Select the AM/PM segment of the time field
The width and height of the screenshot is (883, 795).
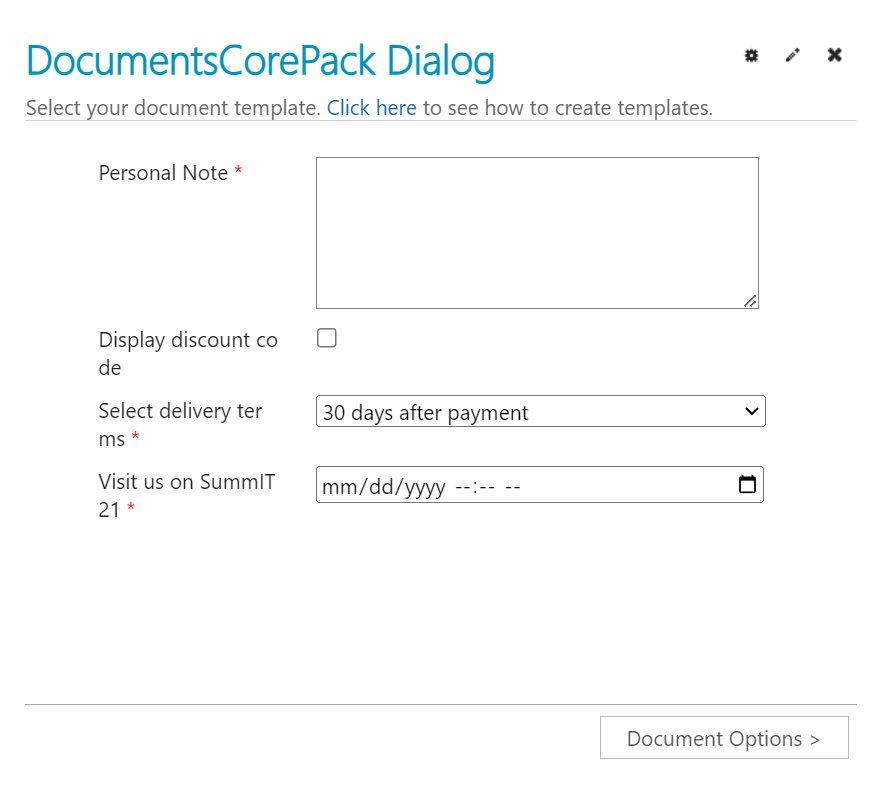[512, 486]
